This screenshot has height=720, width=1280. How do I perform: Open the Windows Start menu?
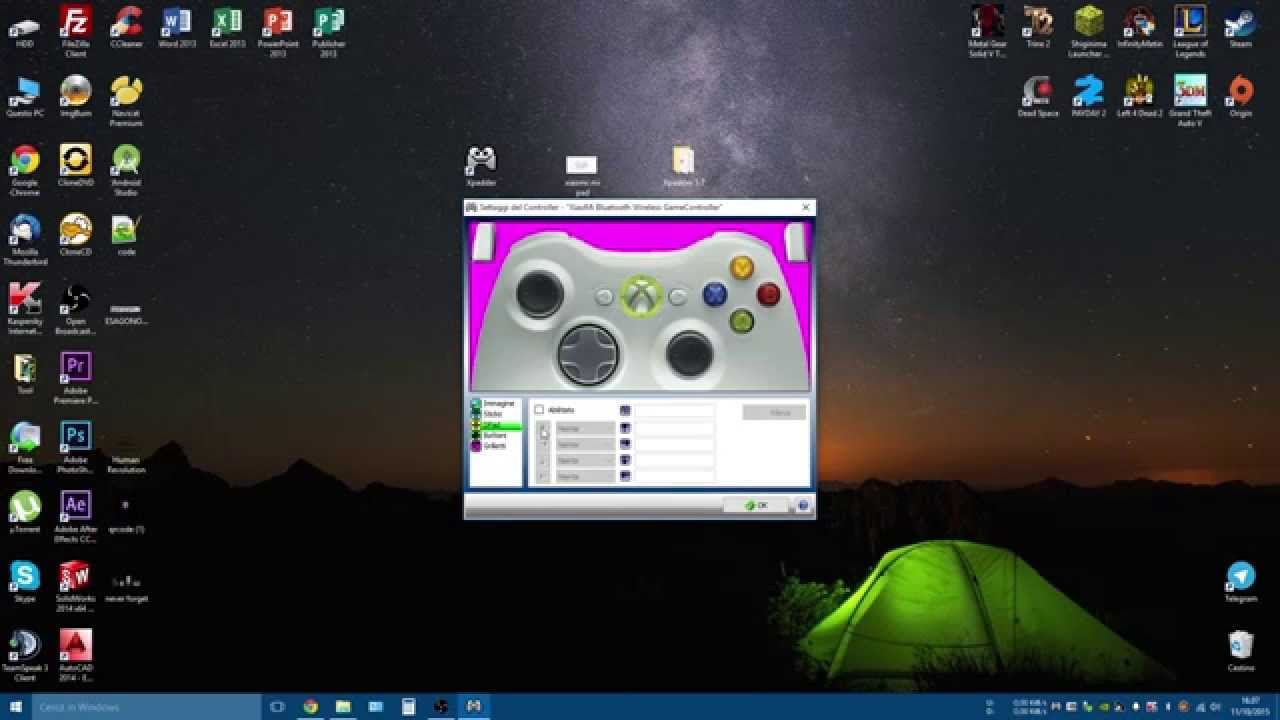pyautogui.click(x=16, y=707)
